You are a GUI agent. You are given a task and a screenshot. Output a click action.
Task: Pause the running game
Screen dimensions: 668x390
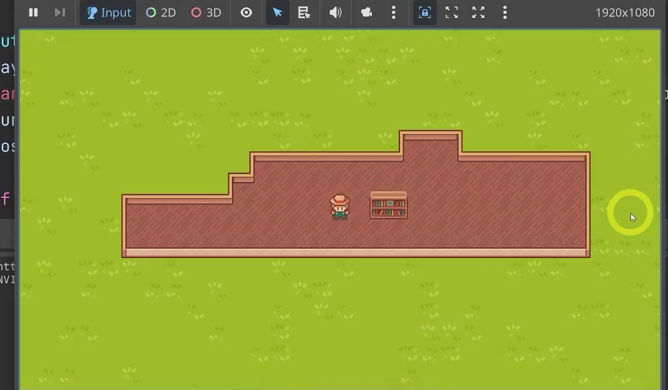[x=33, y=12]
